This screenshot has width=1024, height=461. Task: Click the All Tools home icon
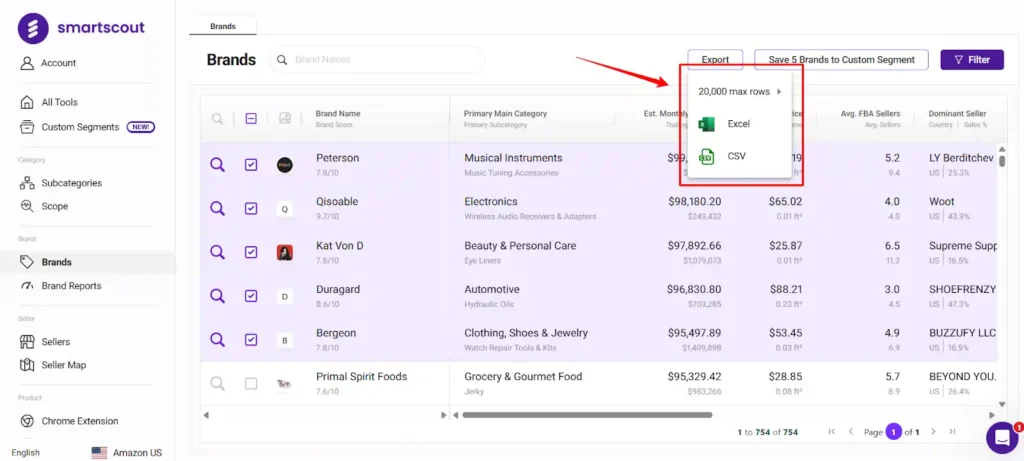pyautogui.click(x=27, y=102)
